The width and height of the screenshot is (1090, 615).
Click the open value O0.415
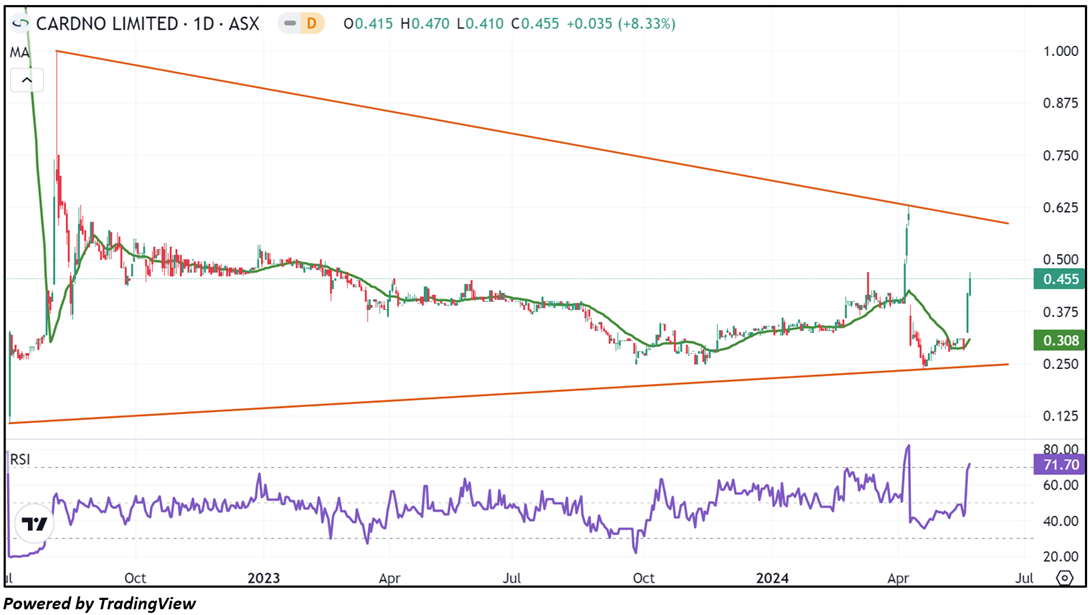(366, 24)
